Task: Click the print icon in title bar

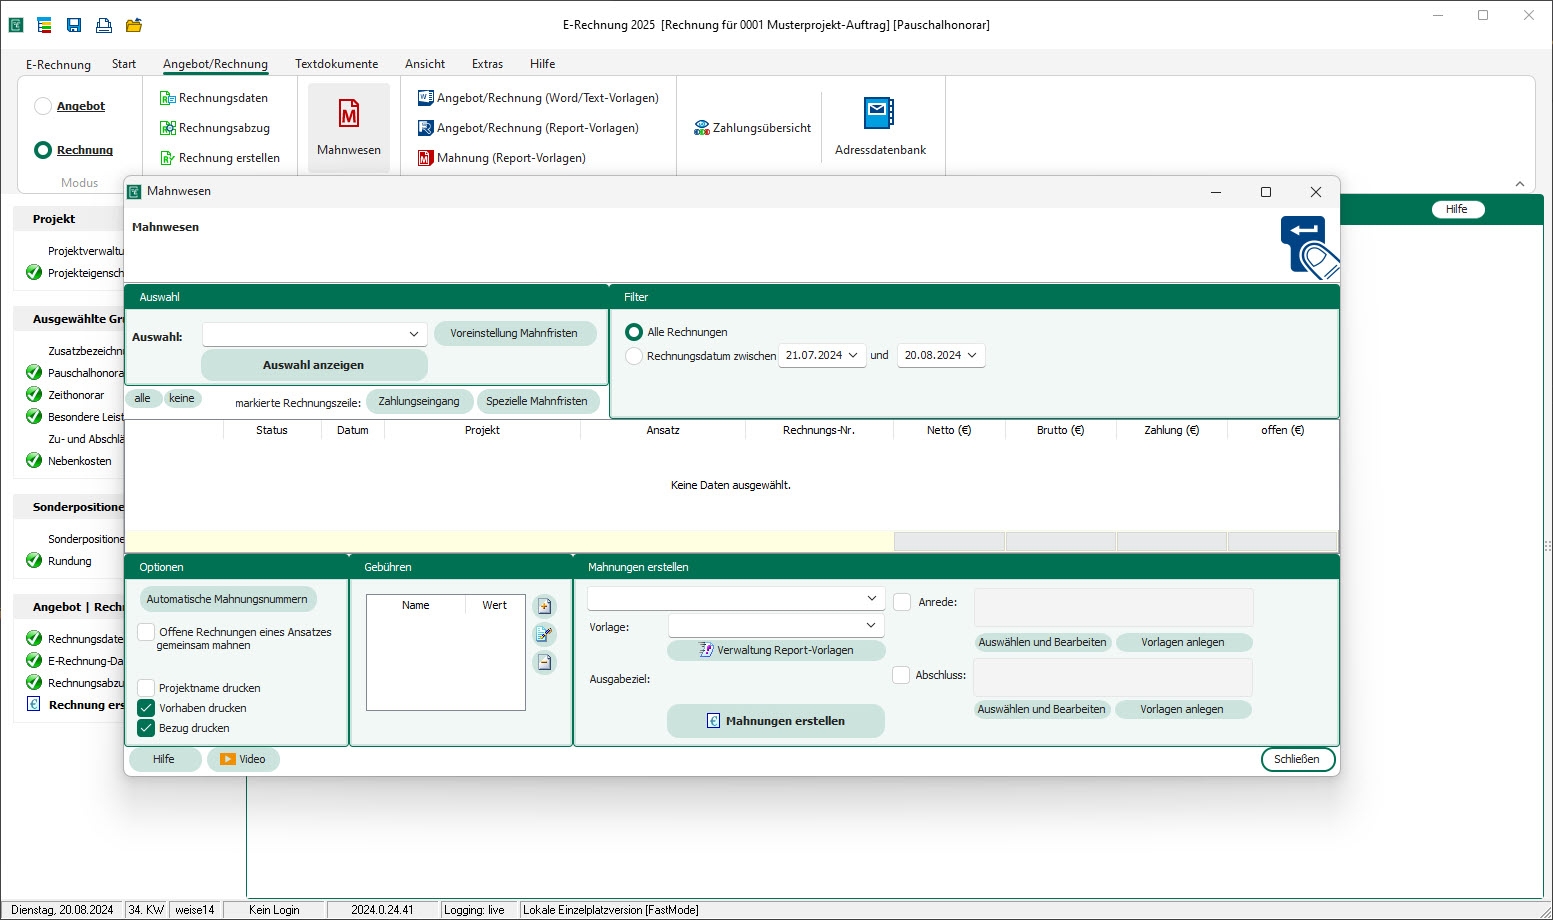Action: pos(103,25)
